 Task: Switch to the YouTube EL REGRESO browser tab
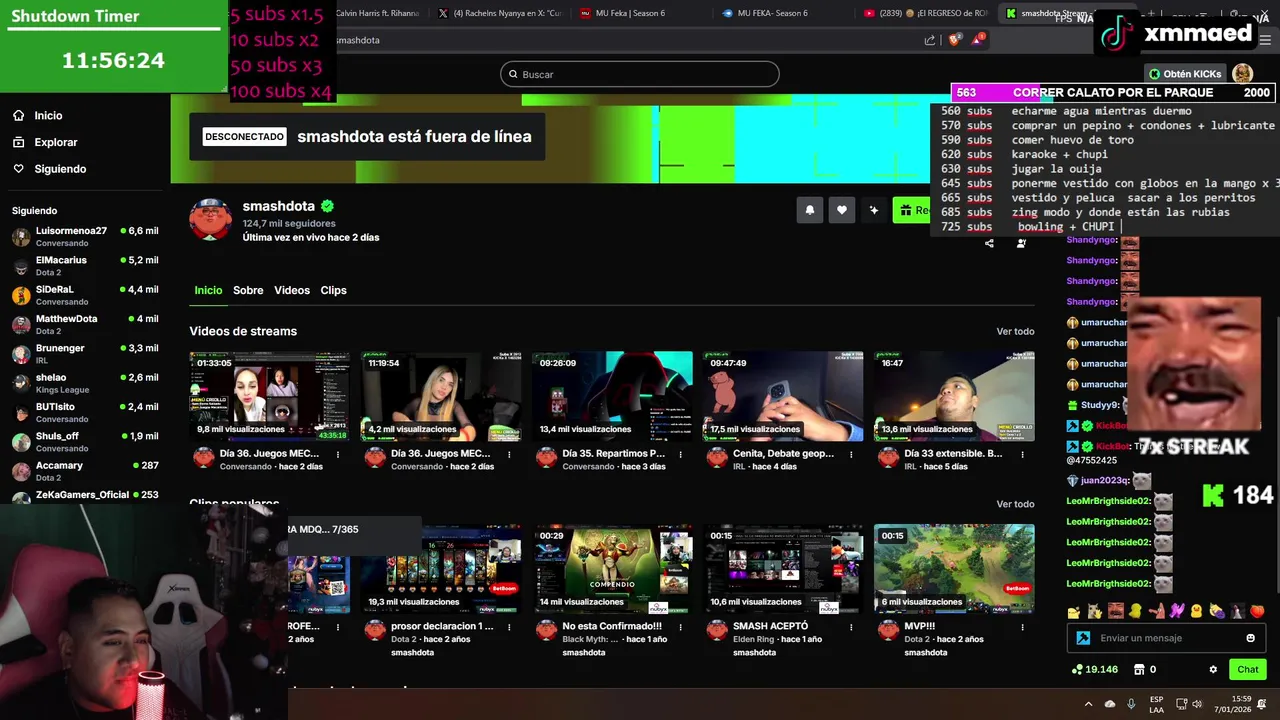[x=925, y=13]
